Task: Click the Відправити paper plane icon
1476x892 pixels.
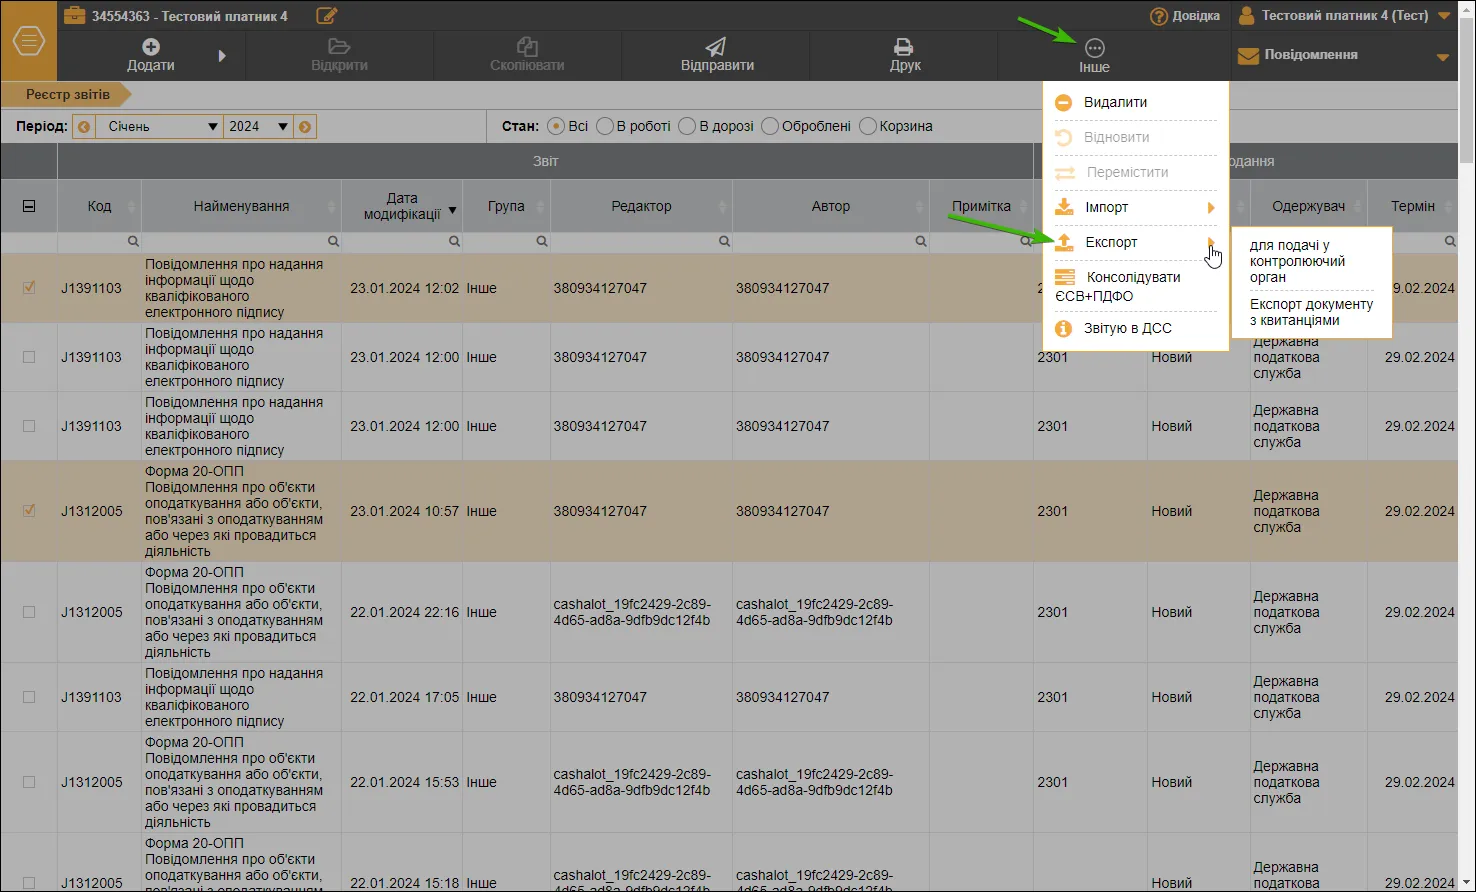Action: (x=716, y=47)
